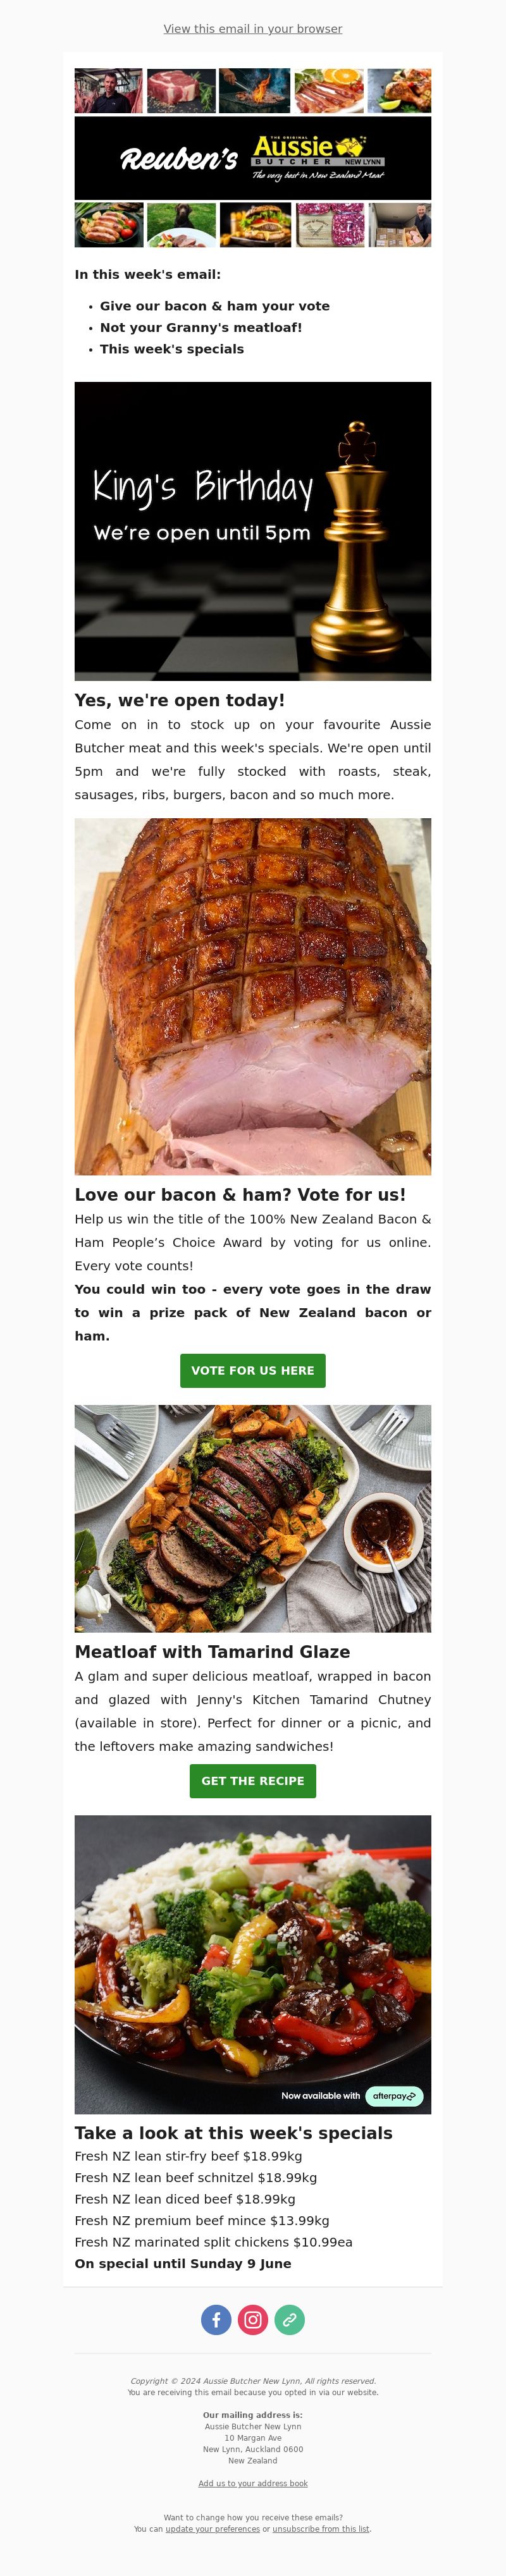Viewport: 506px width, 2576px height.
Task: Click the Love our bacon & ham heading
Action: coord(240,1195)
